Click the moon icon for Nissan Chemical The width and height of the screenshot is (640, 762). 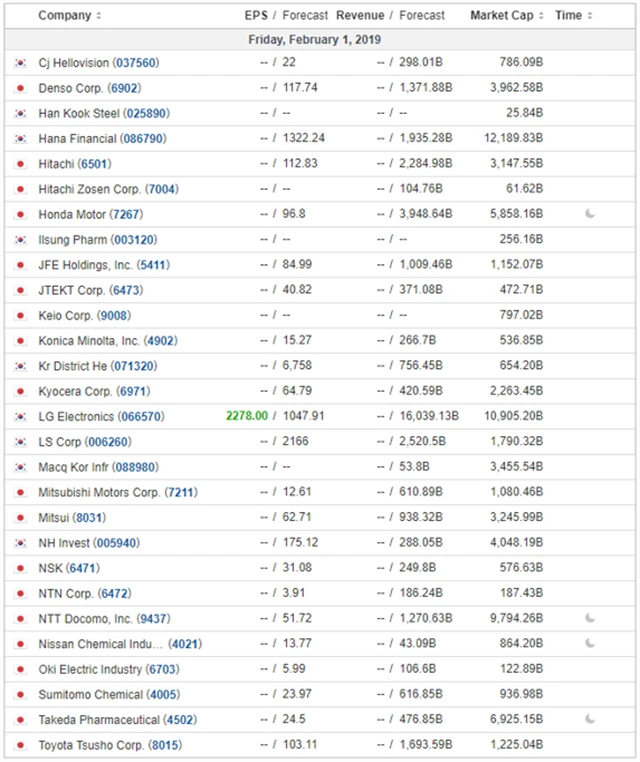click(590, 643)
